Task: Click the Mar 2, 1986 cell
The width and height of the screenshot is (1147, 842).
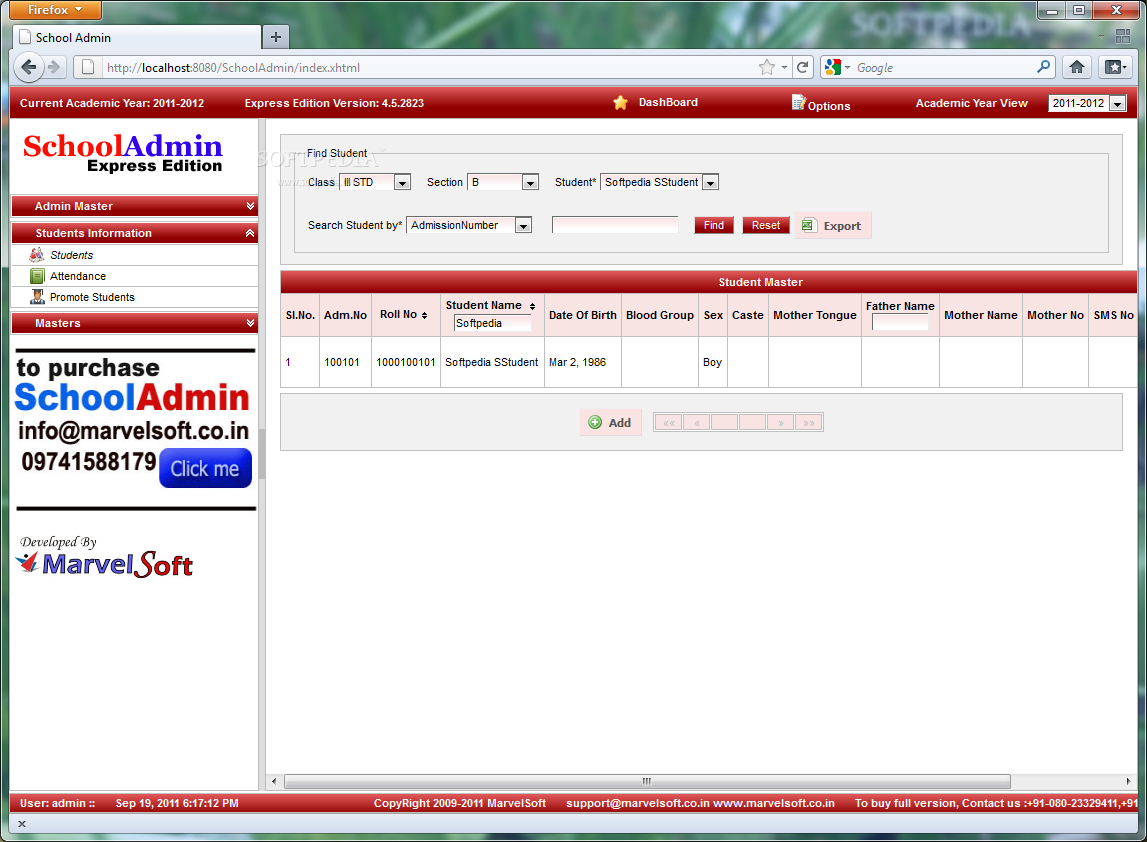Action: [x=582, y=362]
